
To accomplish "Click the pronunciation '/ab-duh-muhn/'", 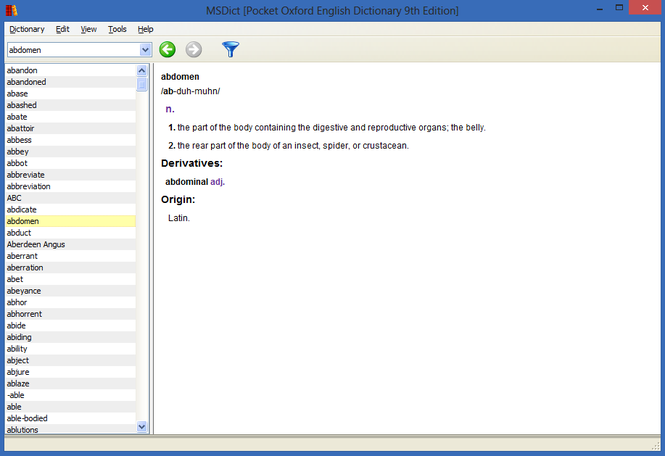I will point(190,91).
